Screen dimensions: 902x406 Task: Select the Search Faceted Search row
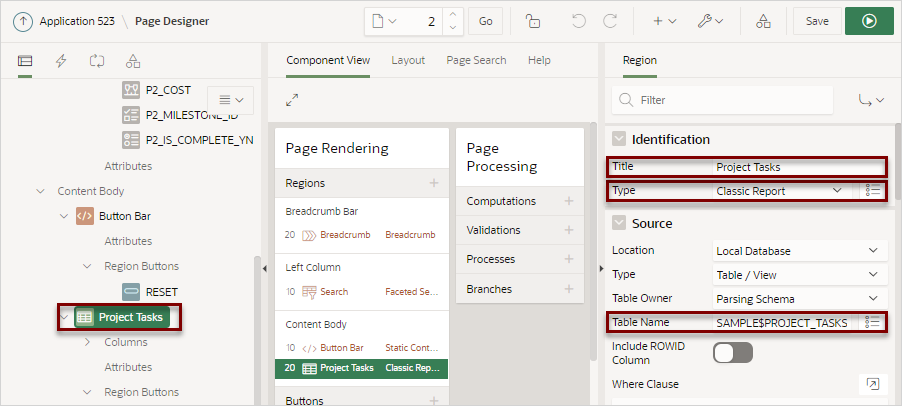(361, 292)
